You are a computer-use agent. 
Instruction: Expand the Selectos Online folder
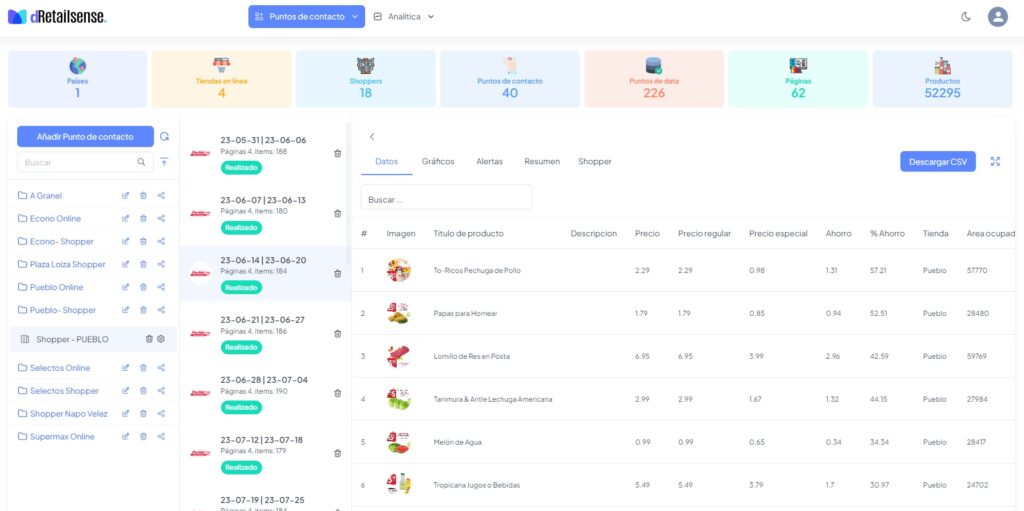(x=54, y=368)
